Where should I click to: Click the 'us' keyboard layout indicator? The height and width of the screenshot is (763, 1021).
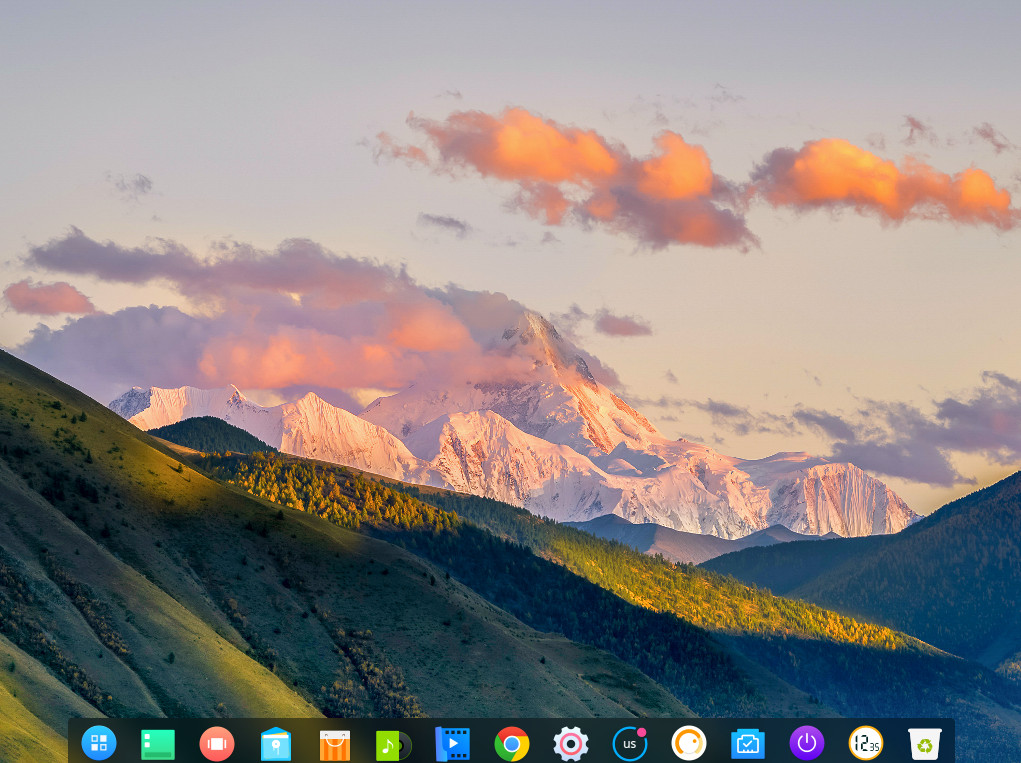pos(629,745)
